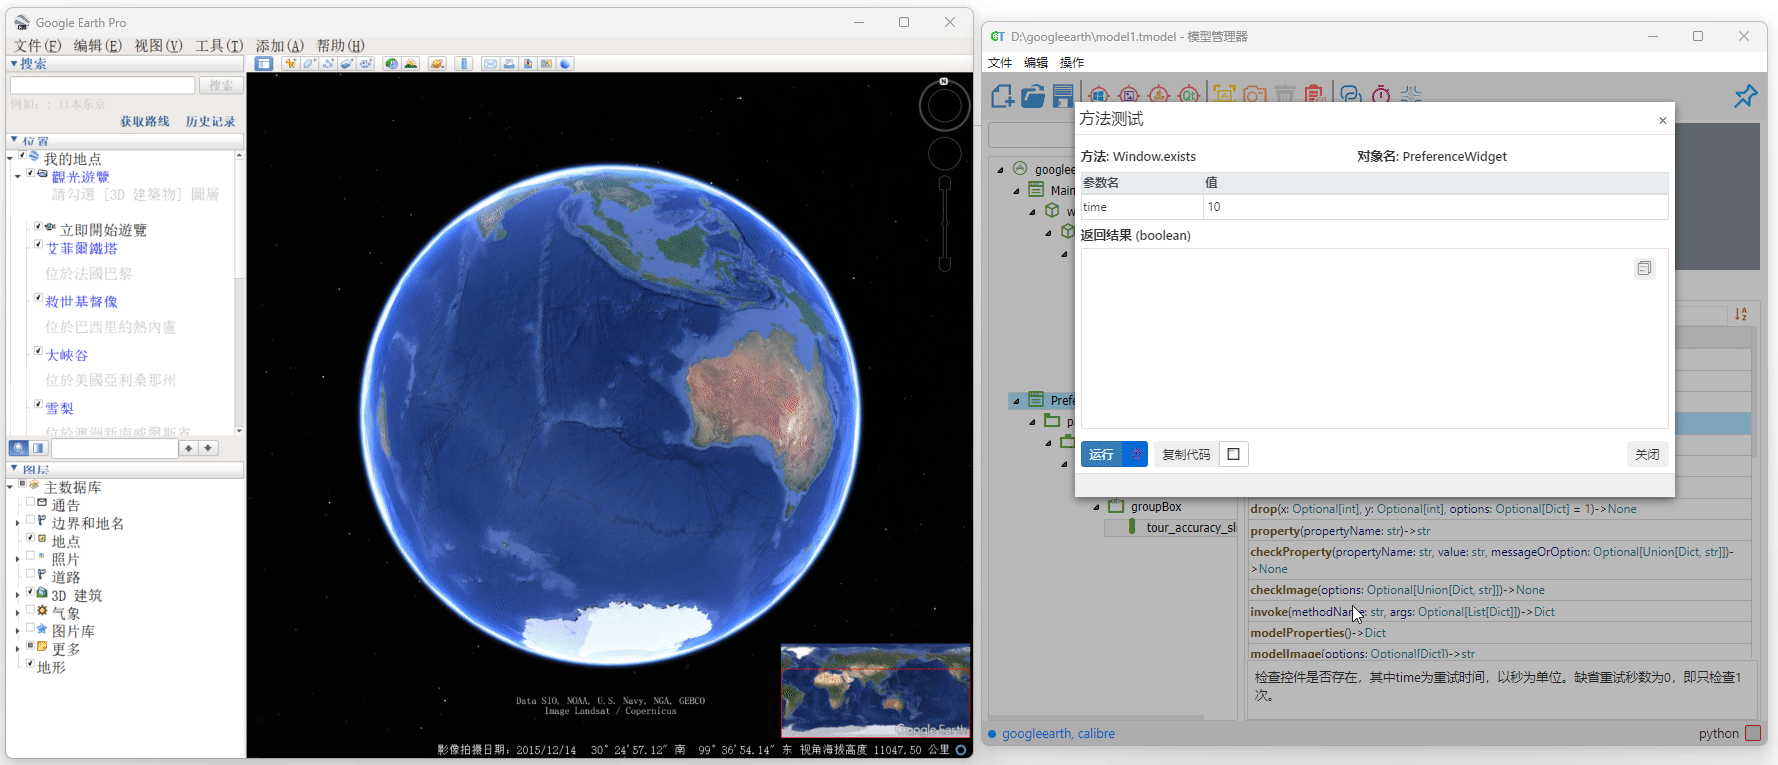
Task: Add a path from the toolbar
Action: (328, 64)
